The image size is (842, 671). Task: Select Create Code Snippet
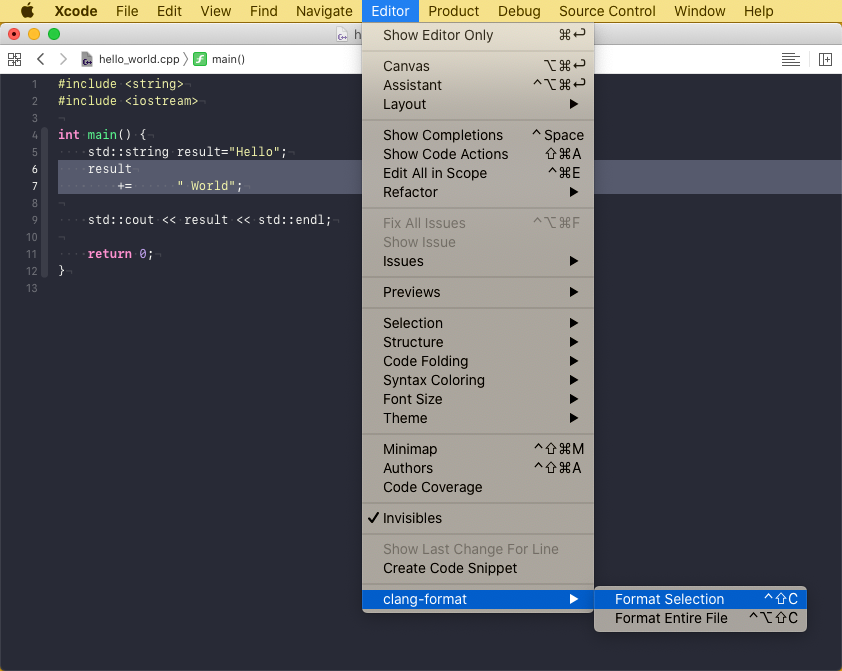(478, 568)
